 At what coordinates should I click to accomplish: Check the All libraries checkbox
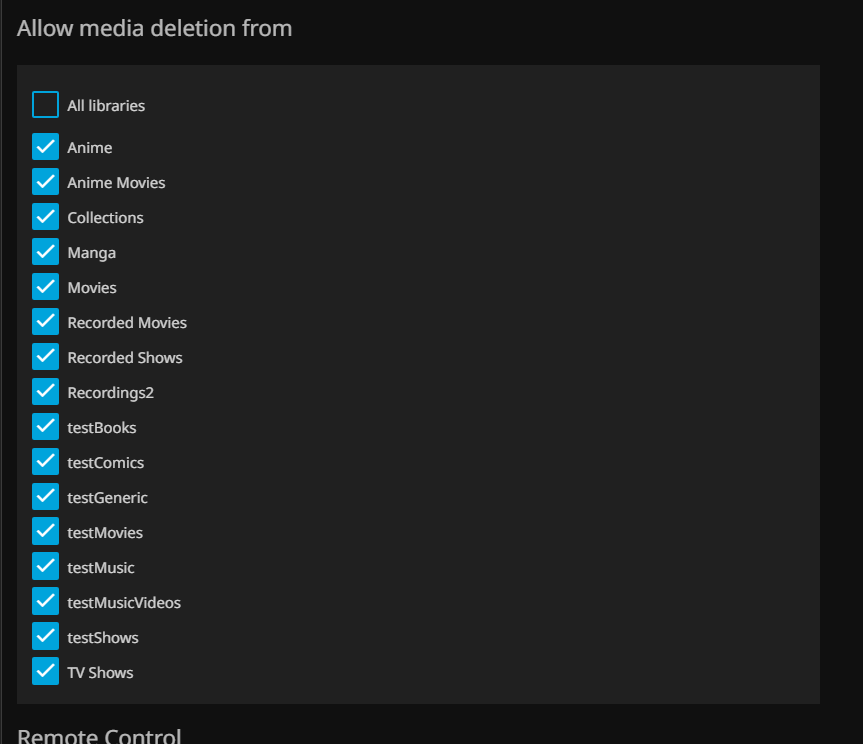pyautogui.click(x=45, y=105)
